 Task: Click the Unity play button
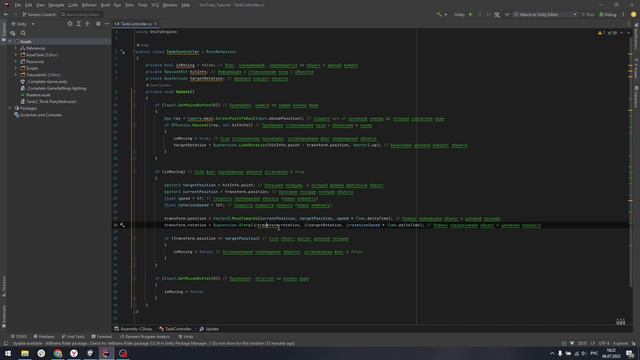pyautogui.click(x=471, y=14)
